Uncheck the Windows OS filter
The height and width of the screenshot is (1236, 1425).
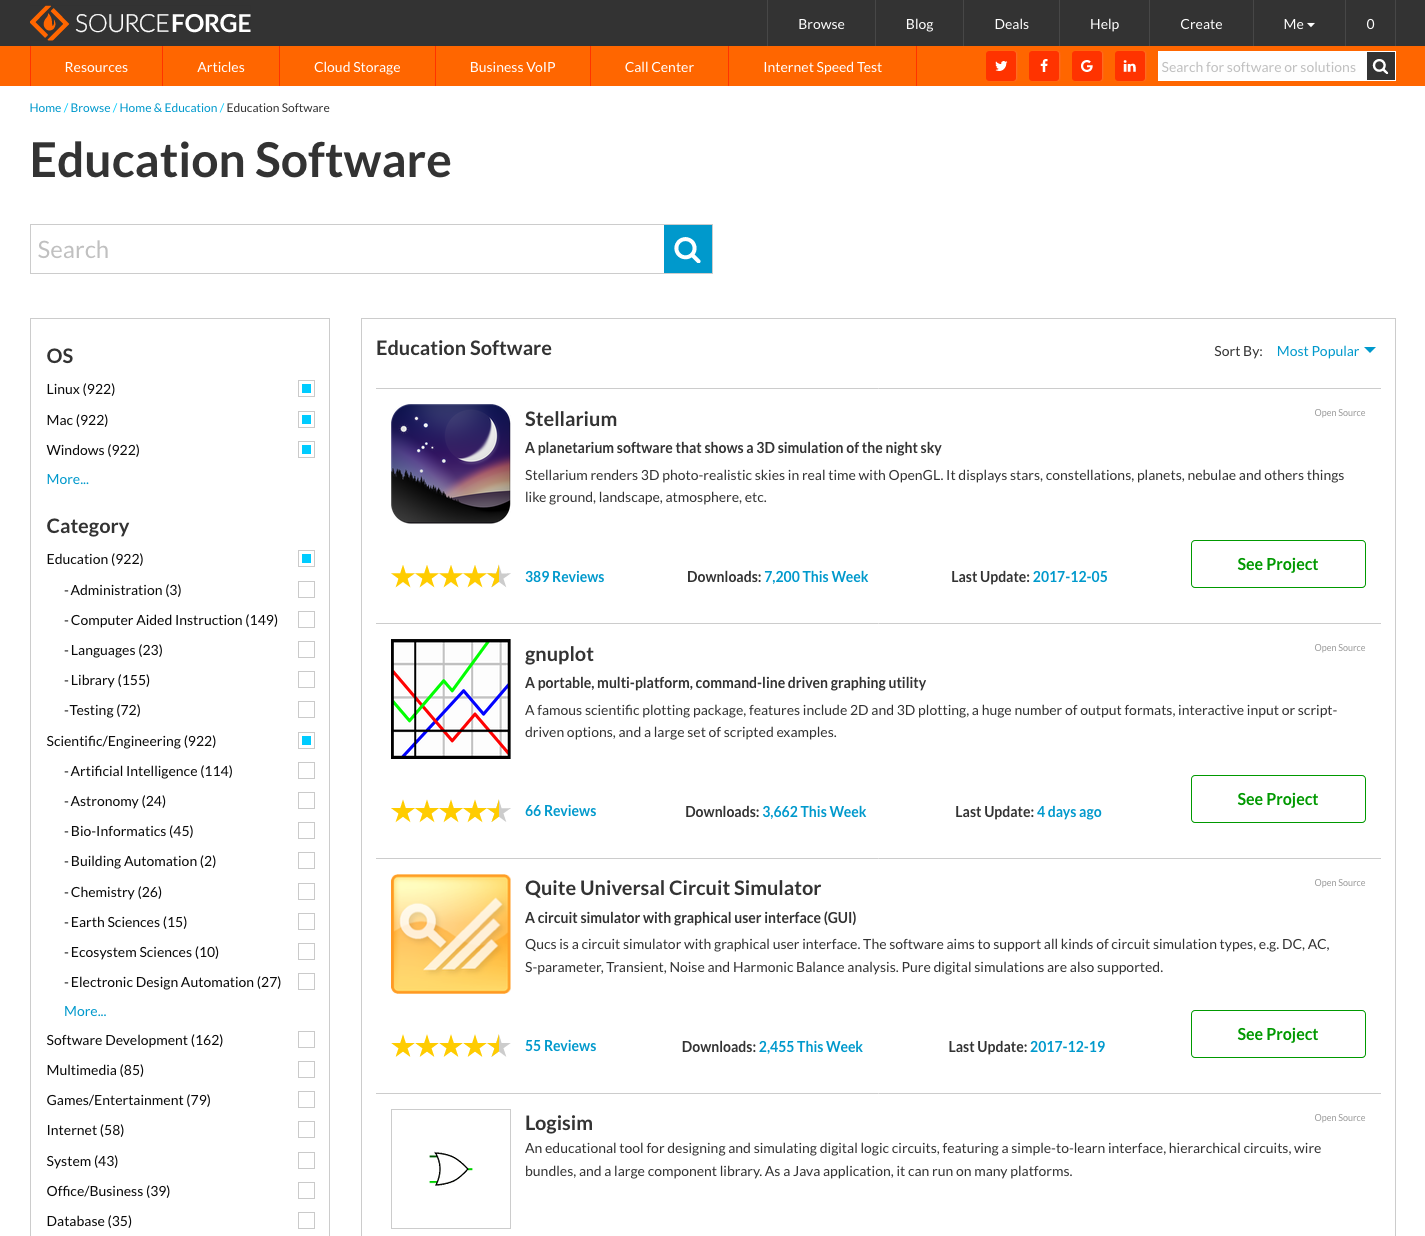click(307, 450)
